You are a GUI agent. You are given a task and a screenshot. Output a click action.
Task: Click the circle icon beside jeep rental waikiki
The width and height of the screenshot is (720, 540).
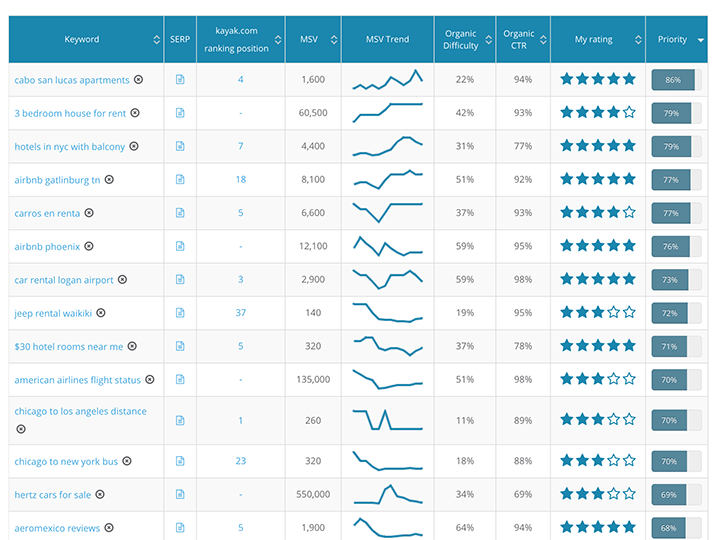[101, 313]
